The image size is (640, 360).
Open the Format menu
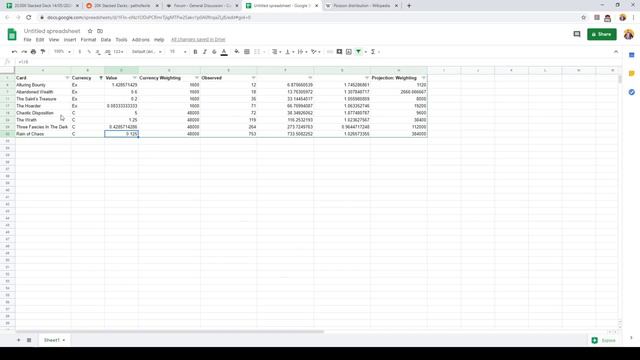[x=88, y=40]
